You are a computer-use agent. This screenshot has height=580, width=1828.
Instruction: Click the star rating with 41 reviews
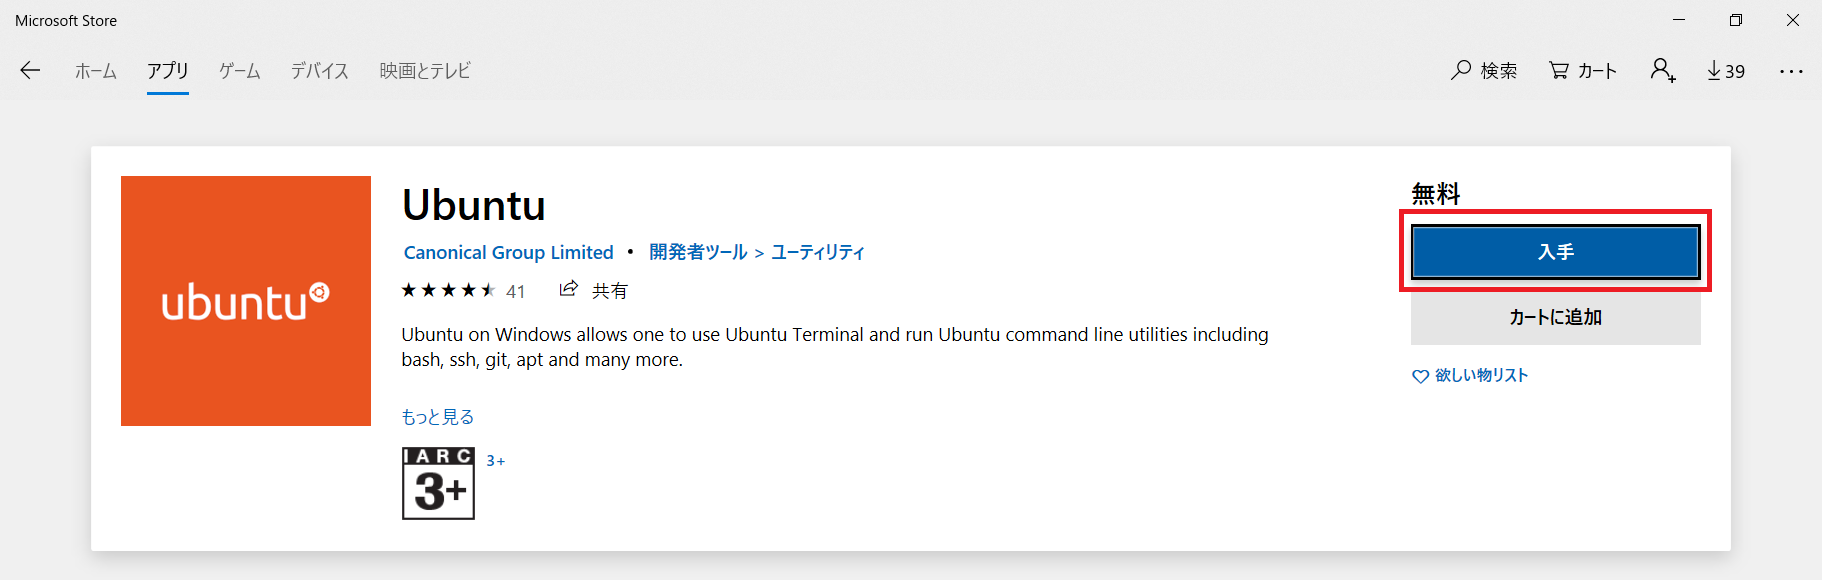(x=463, y=291)
